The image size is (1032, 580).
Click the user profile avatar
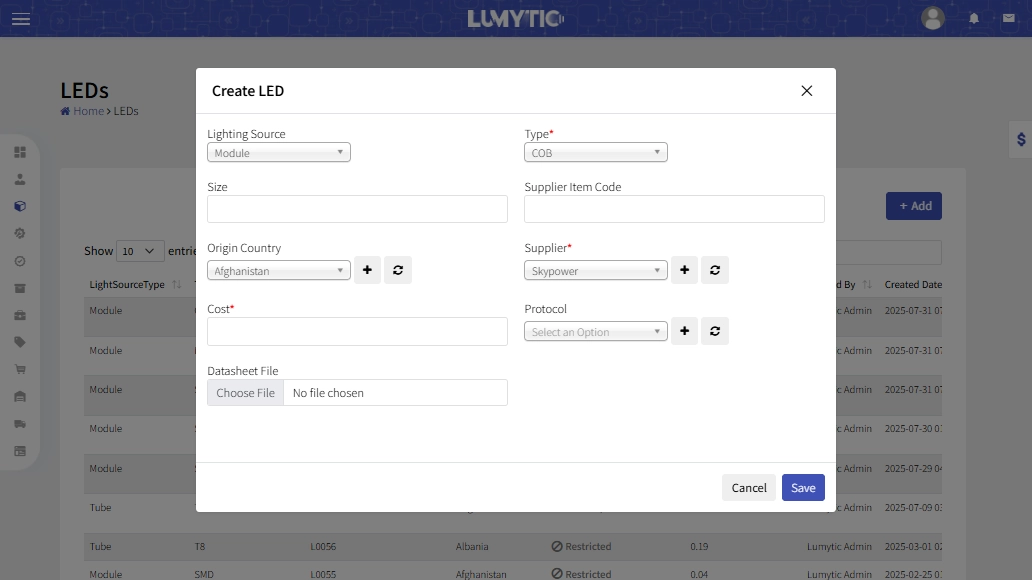pyautogui.click(x=933, y=18)
